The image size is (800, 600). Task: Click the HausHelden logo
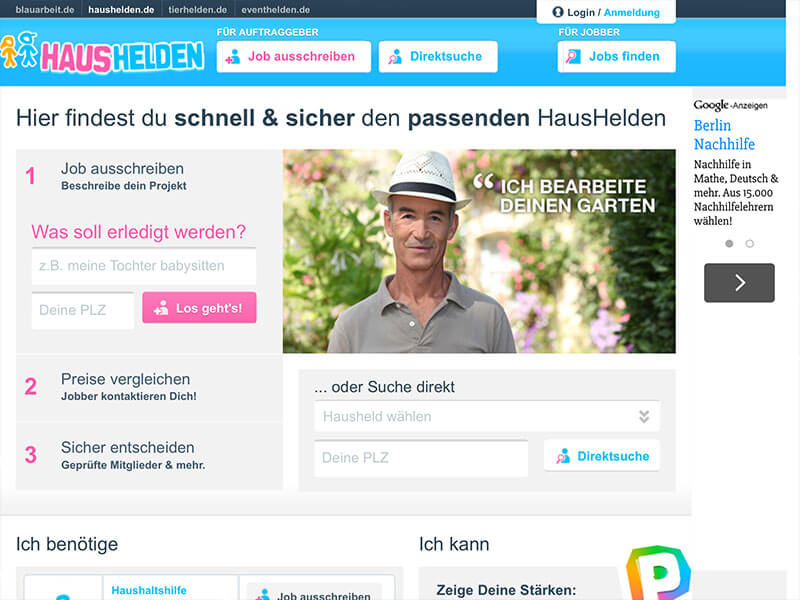coord(102,53)
